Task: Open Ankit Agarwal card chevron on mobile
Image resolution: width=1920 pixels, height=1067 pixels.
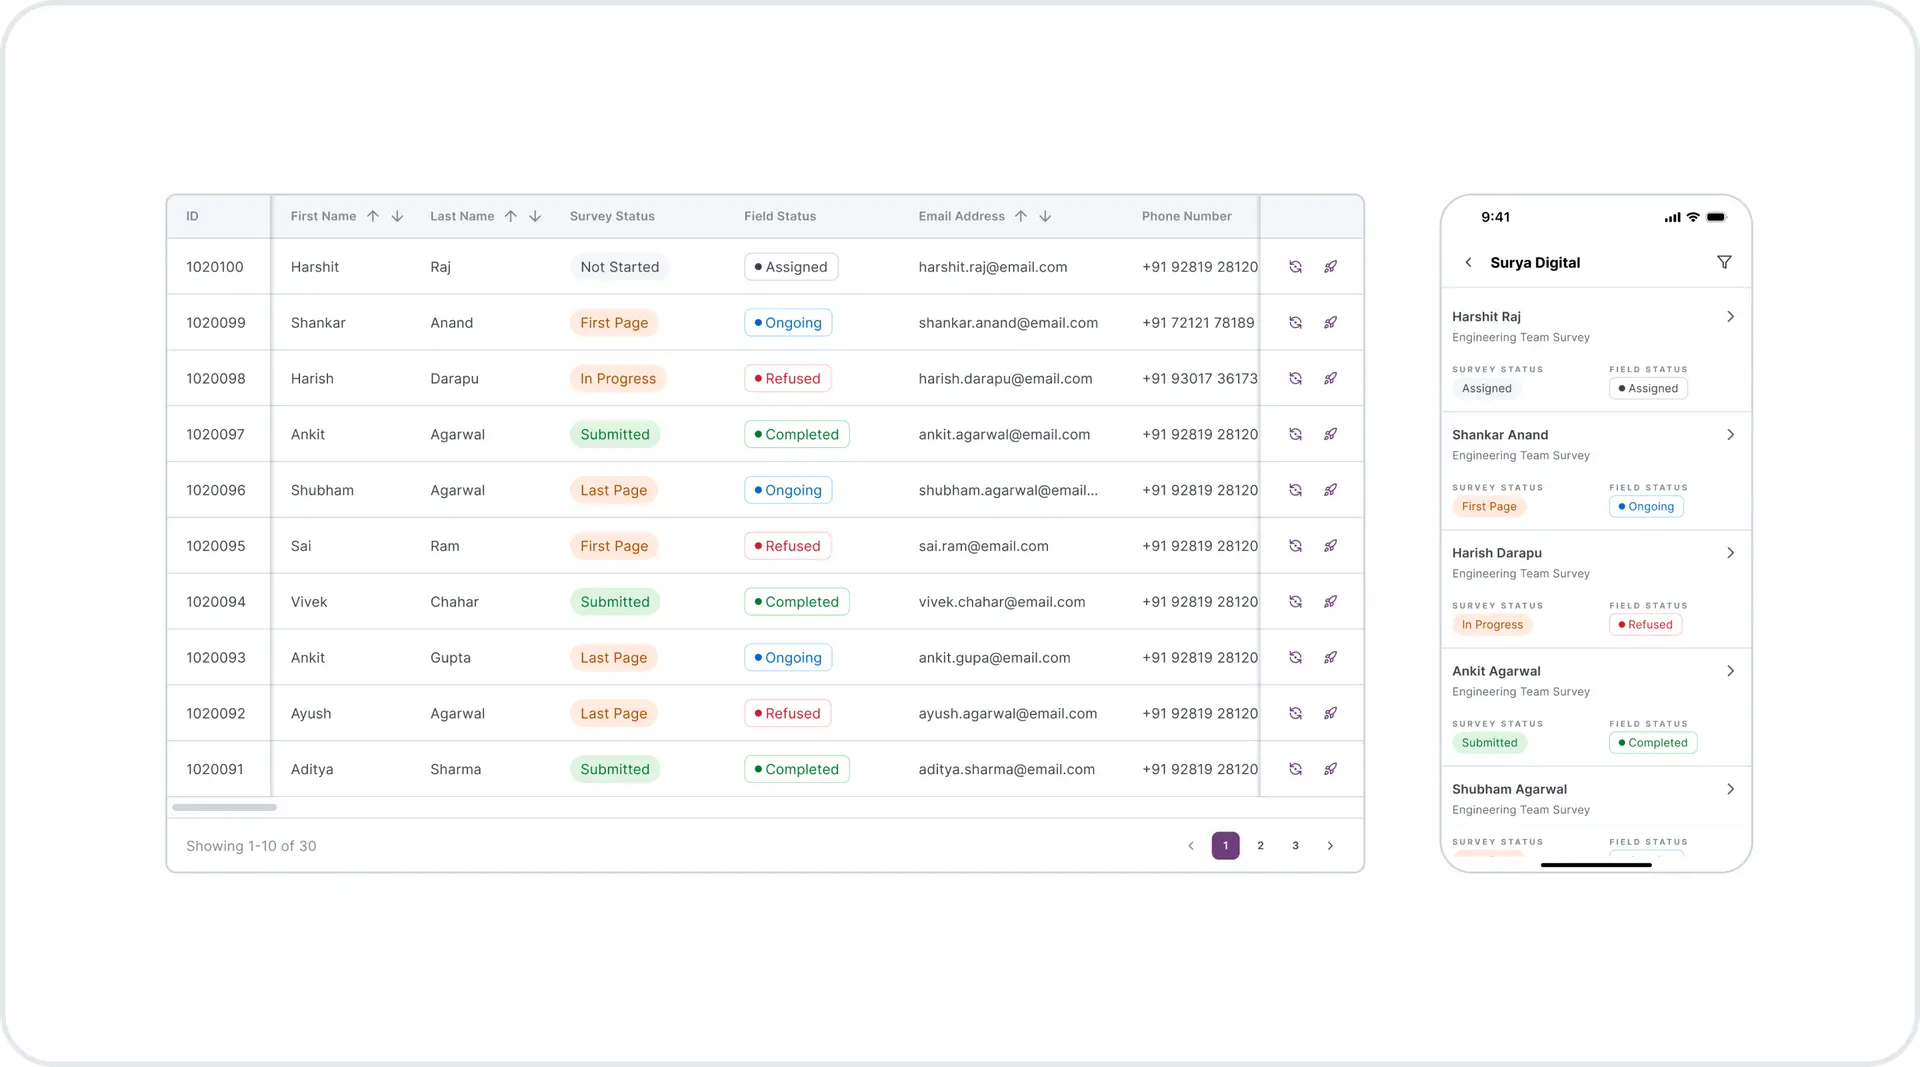Action: (1730, 671)
